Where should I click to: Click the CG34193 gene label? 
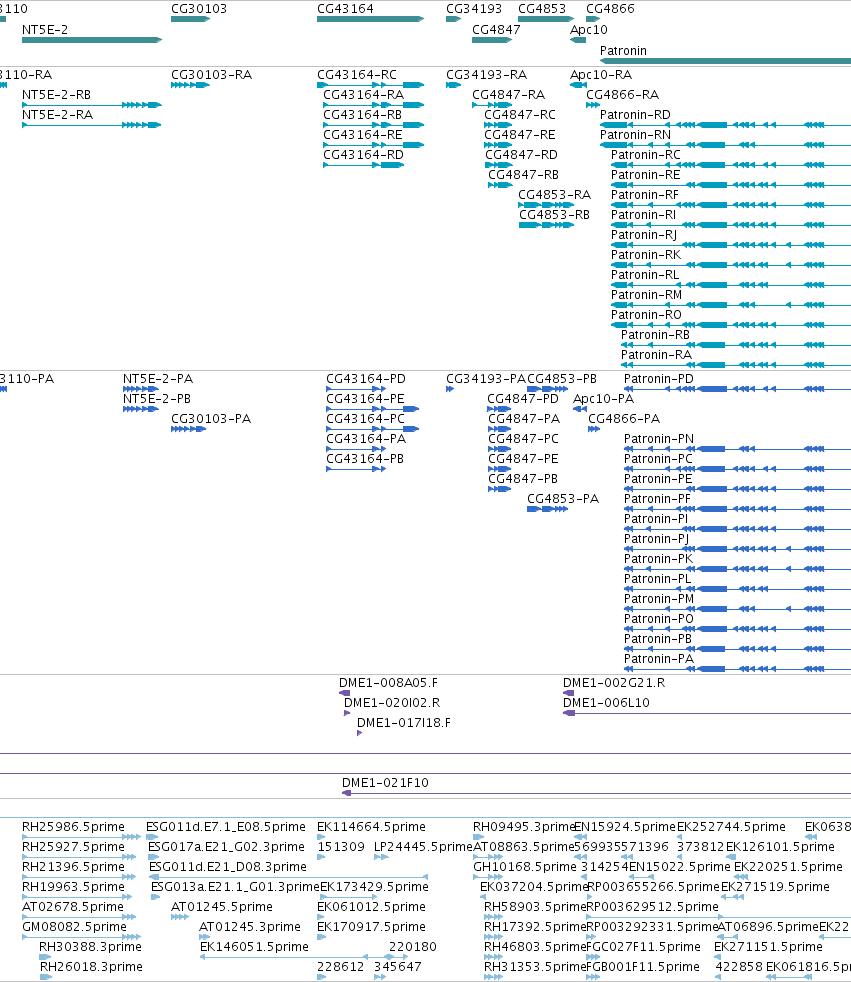pos(474,9)
